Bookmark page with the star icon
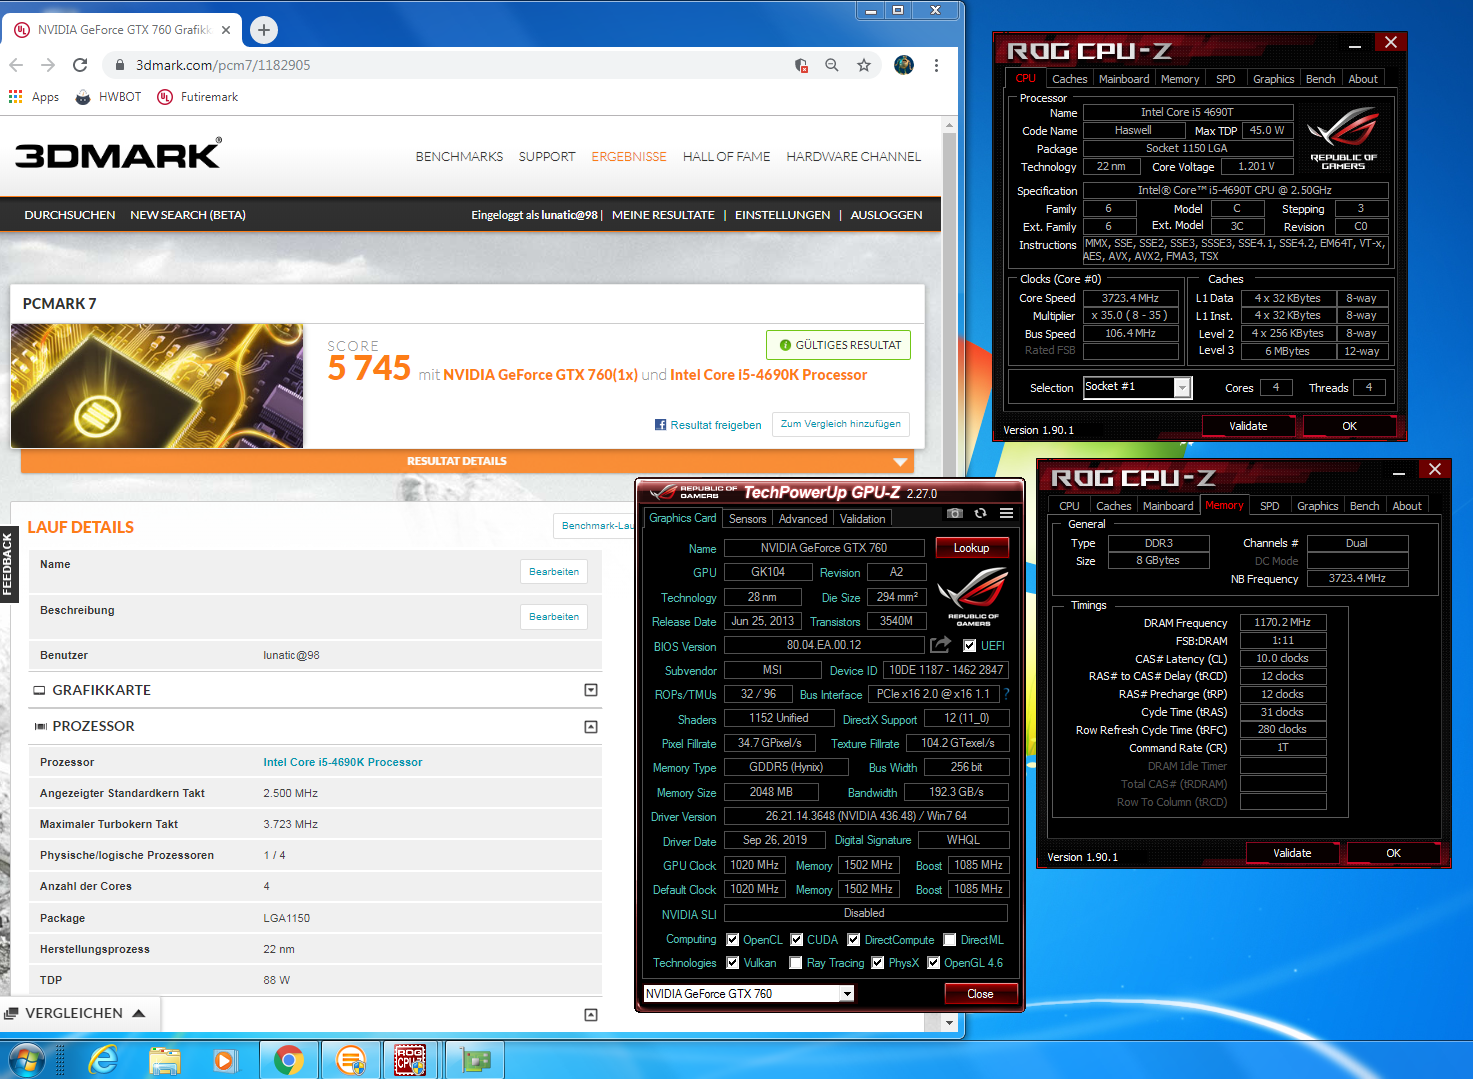 pos(864,65)
